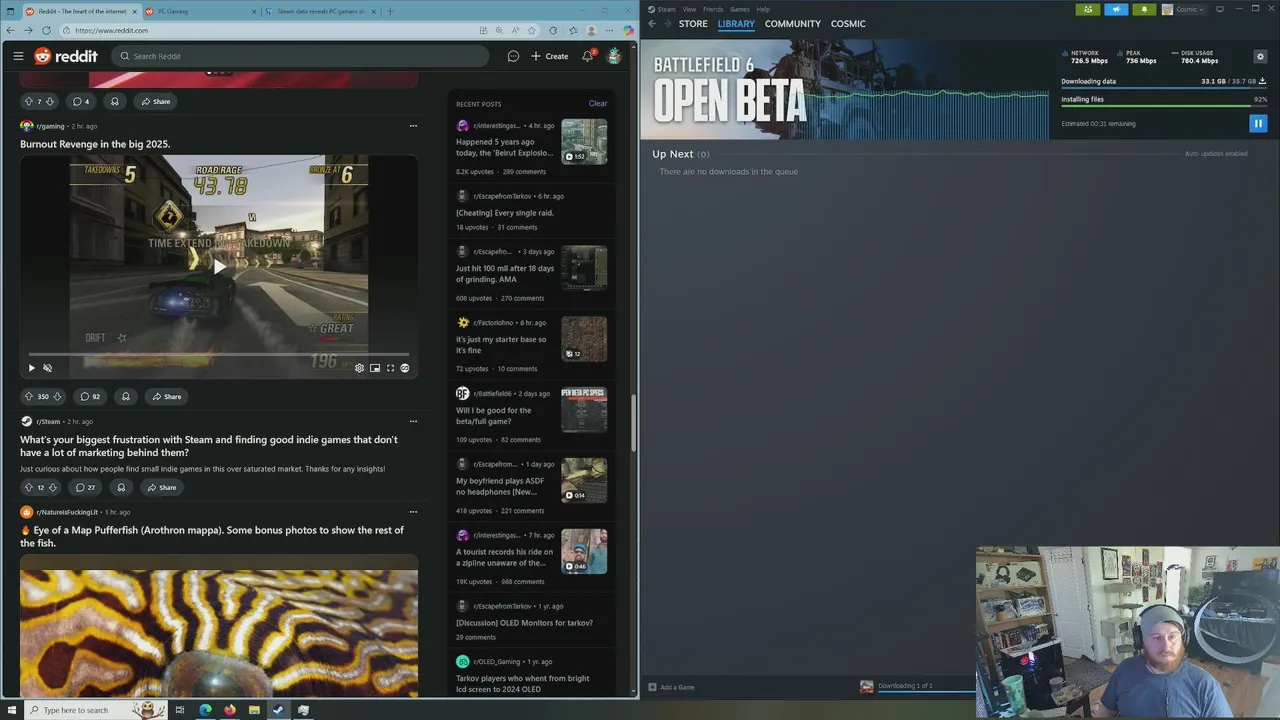Open View menu in Steam
1280x720 pixels.
(x=689, y=9)
